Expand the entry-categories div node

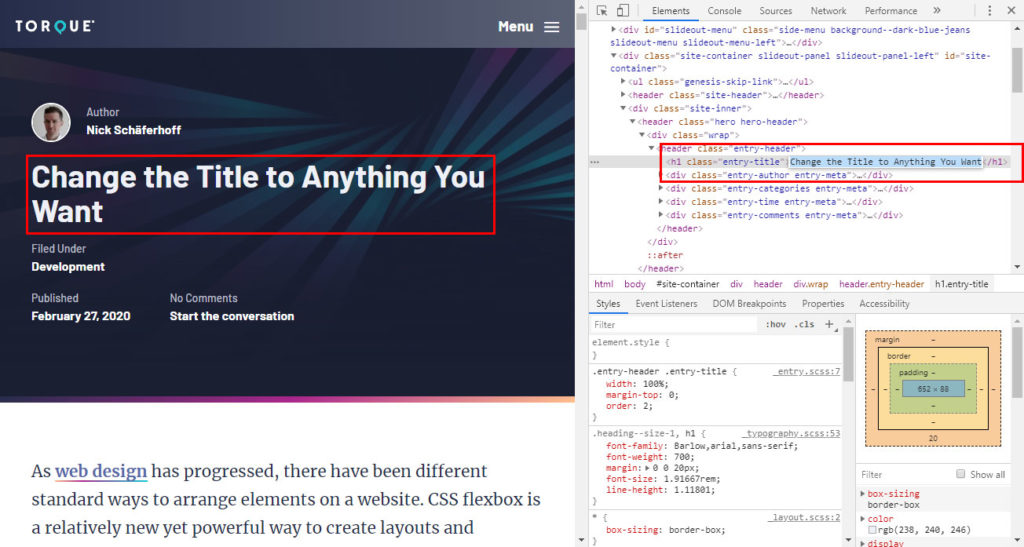(661, 189)
